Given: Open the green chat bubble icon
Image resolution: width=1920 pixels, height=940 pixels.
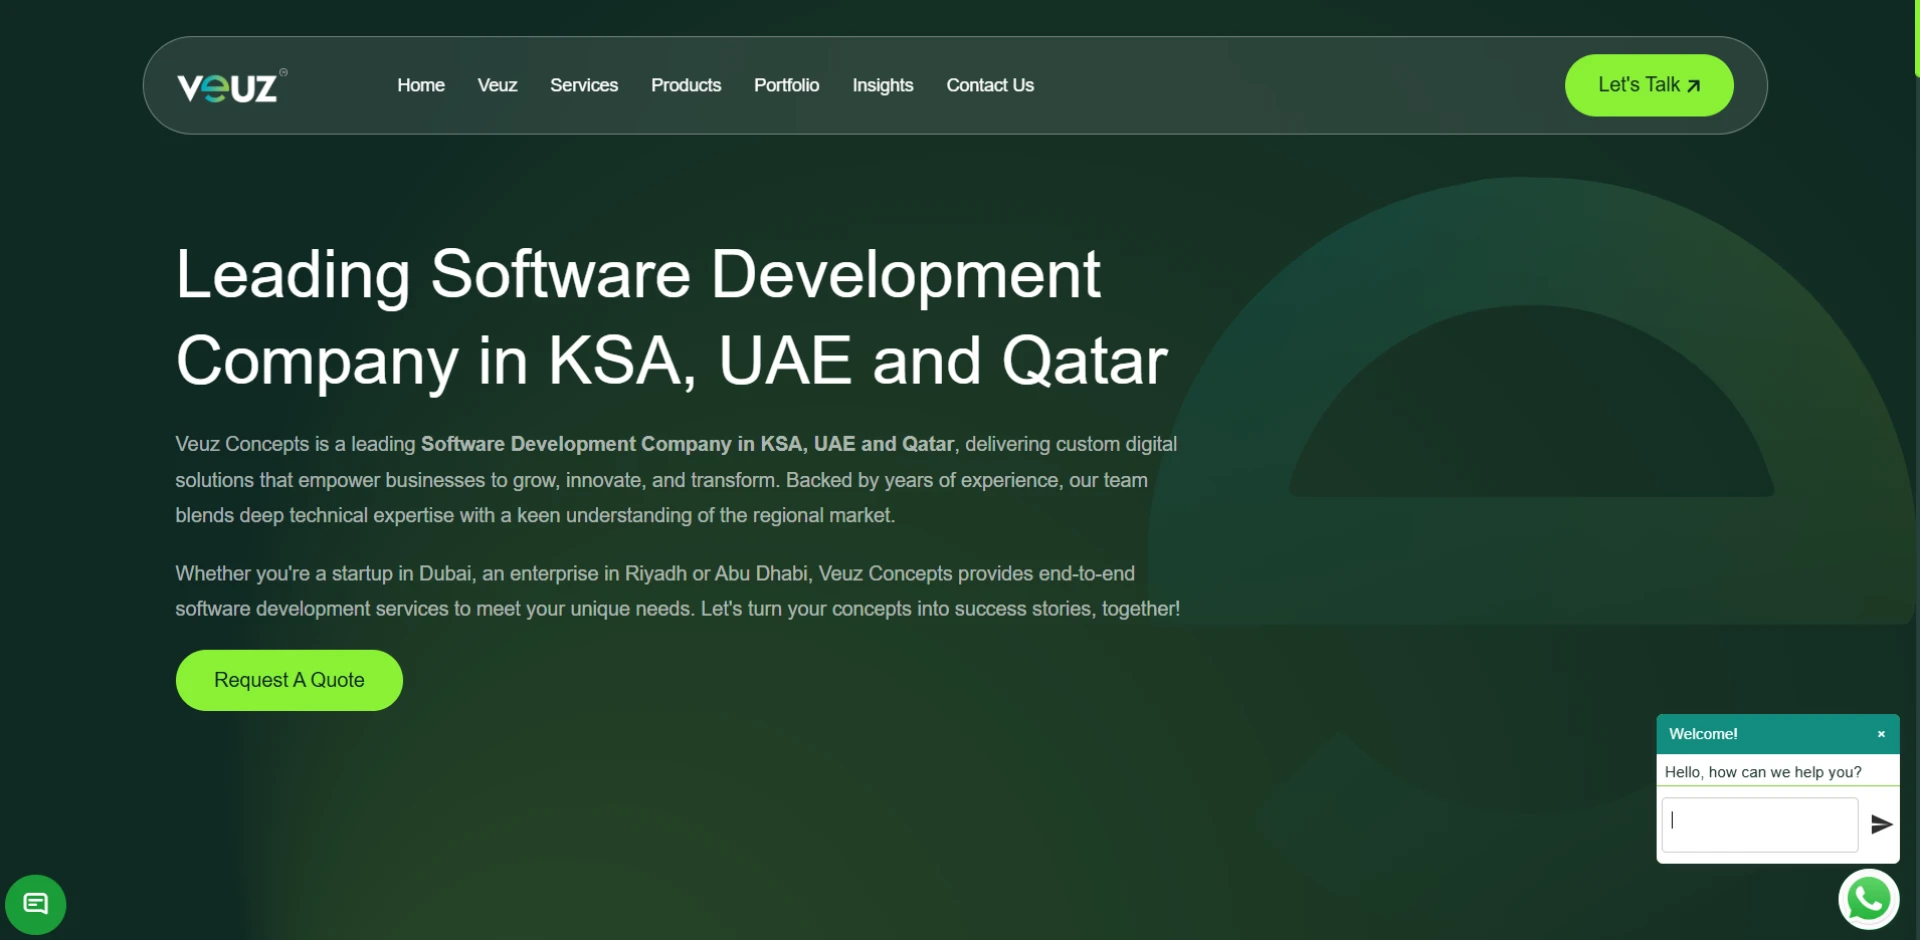Looking at the screenshot, I should point(36,905).
